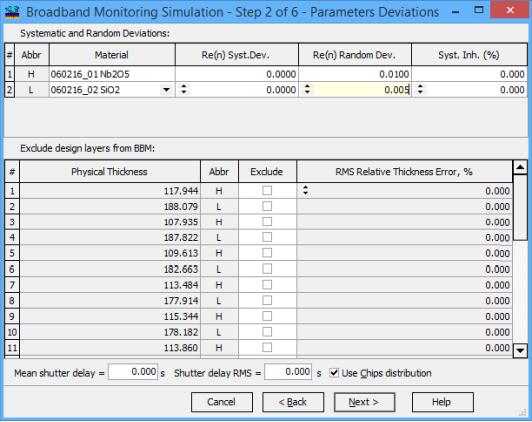Minimize the simulation wizard window
The height and width of the screenshot is (422, 532).
click(x=456, y=12)
